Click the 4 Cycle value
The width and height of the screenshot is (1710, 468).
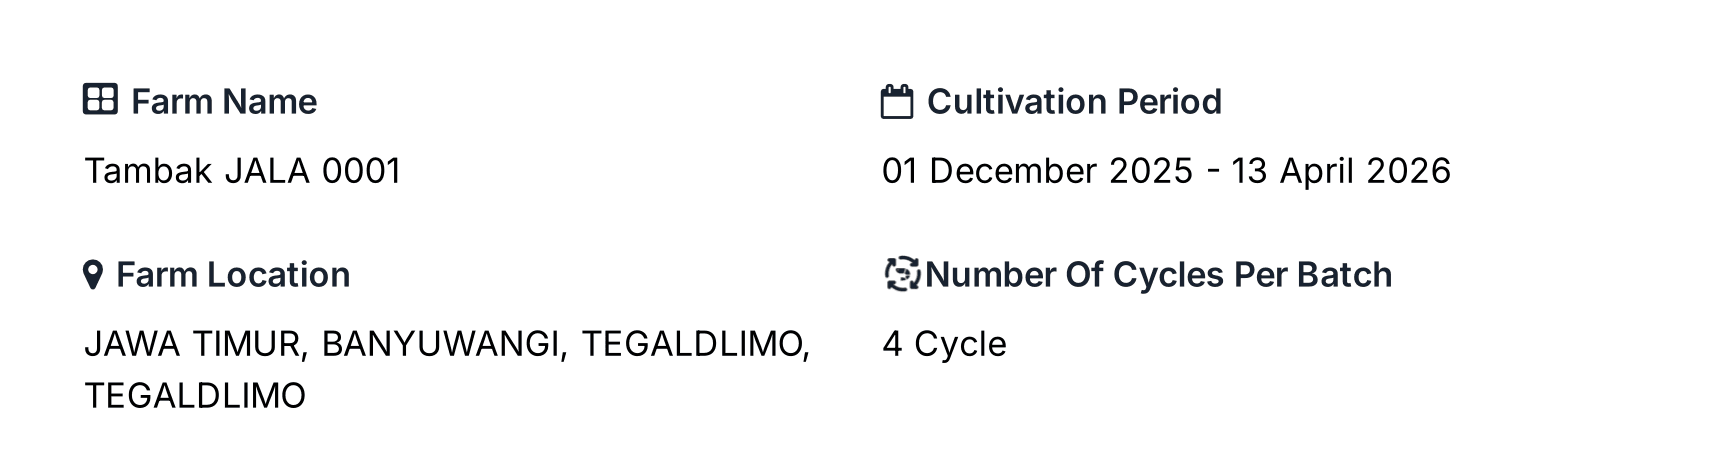[944, 344]
